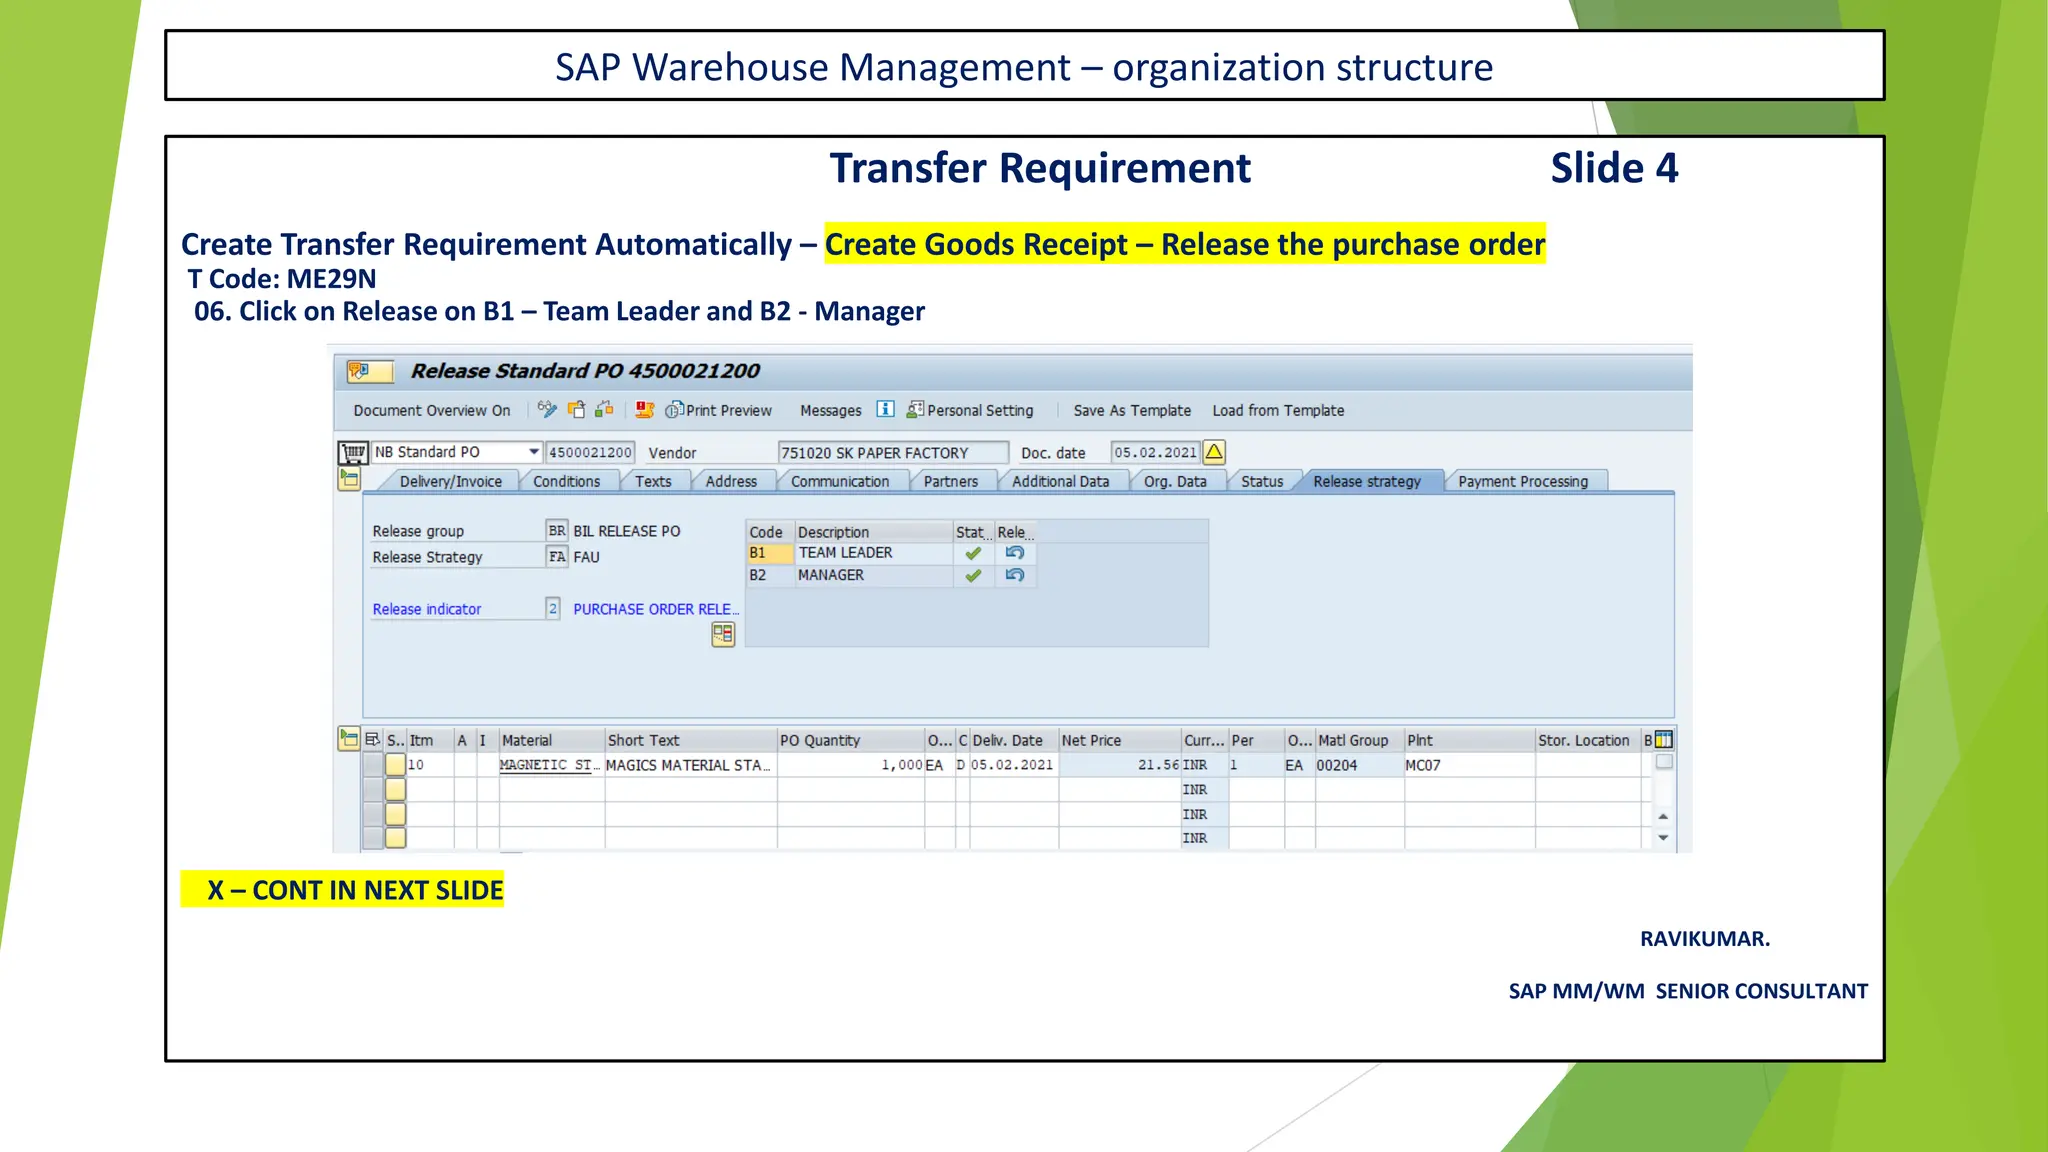This screenshot has height=1152, width=2048.
Task: Click PO Quantity column header
Action: coord(851,740)
